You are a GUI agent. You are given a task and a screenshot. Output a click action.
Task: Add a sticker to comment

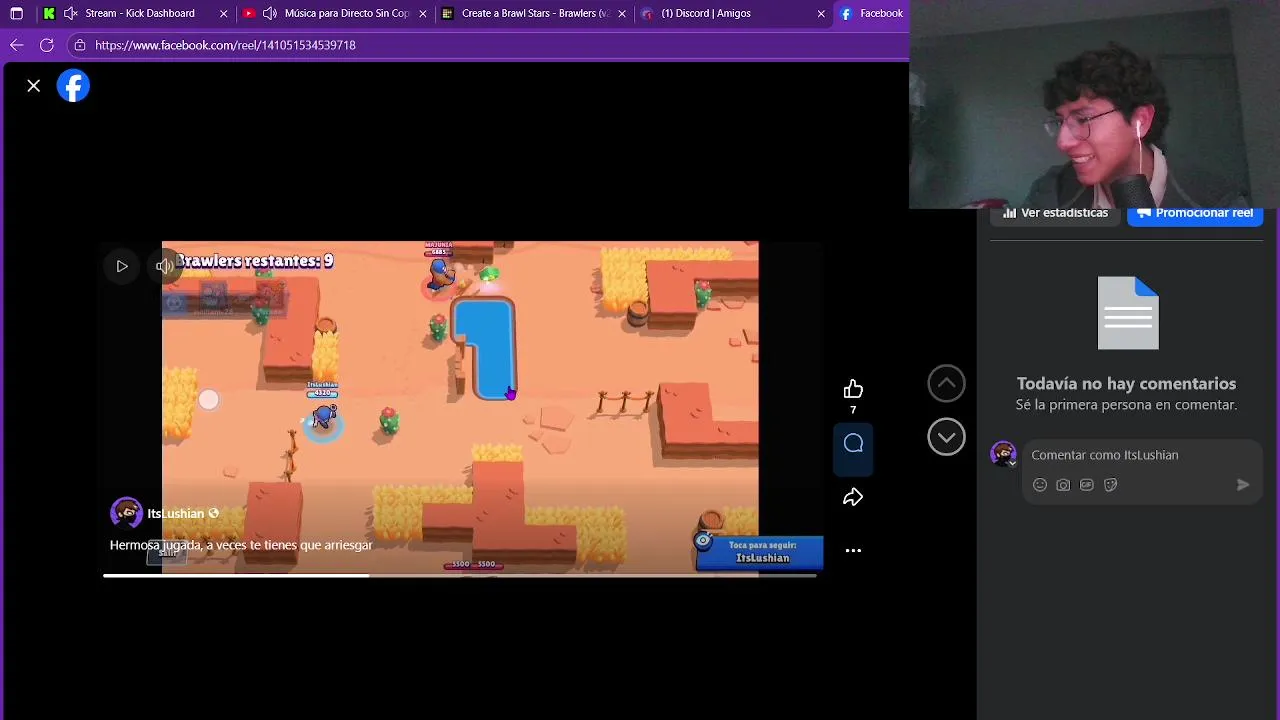tap(1110, 485)
